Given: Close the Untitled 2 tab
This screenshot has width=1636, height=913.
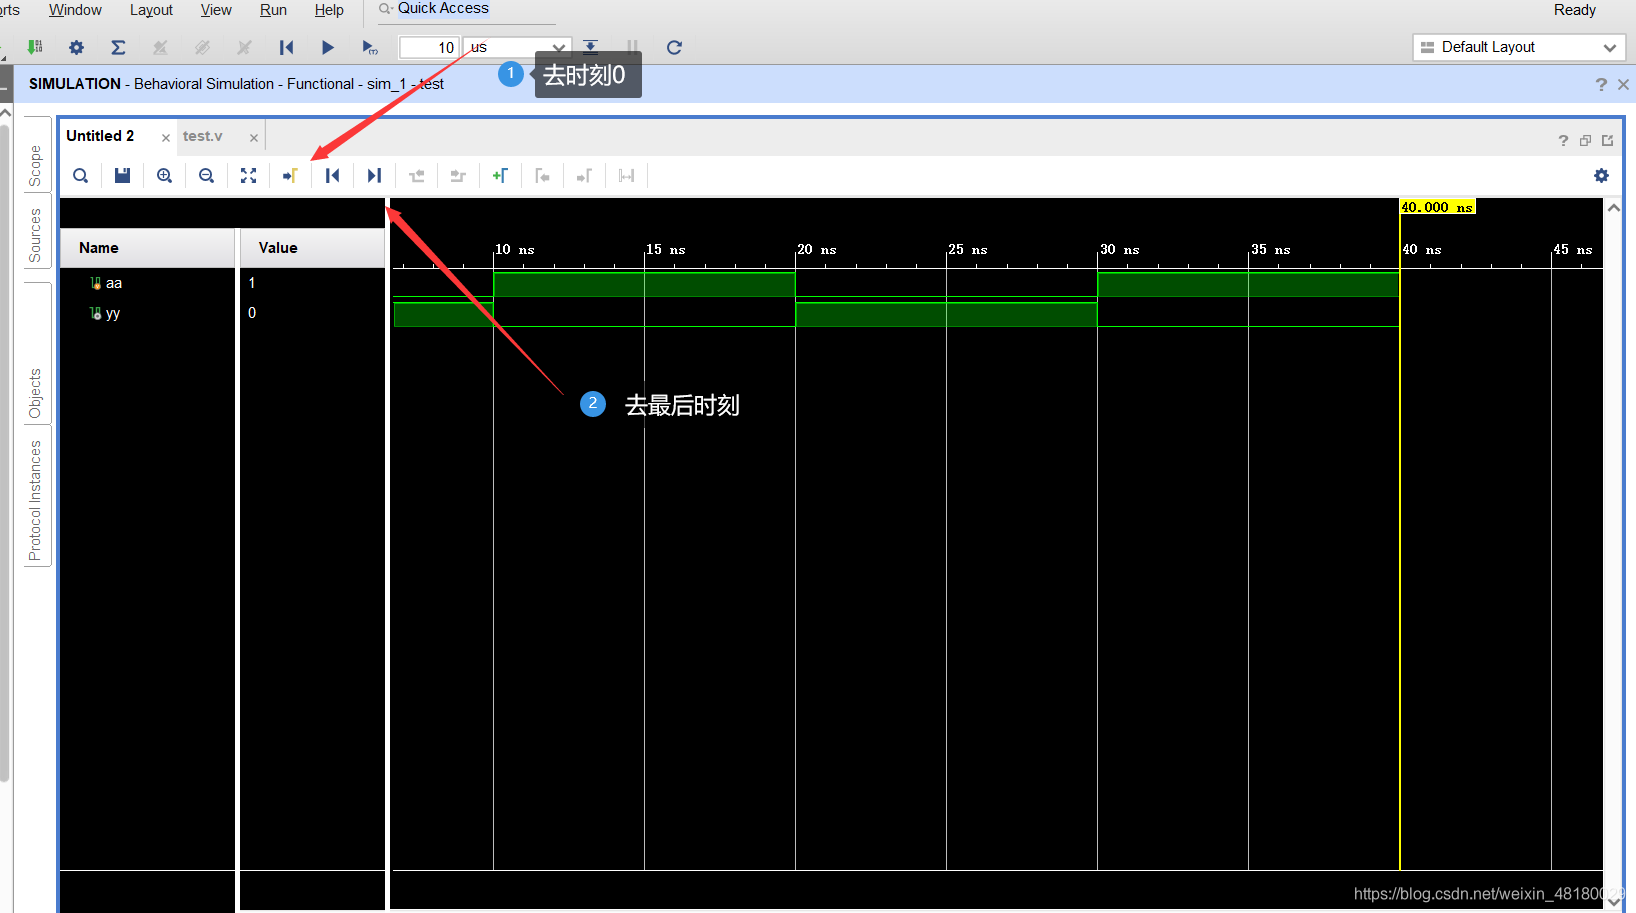Looking at the screenshot, I should (166, 138).
